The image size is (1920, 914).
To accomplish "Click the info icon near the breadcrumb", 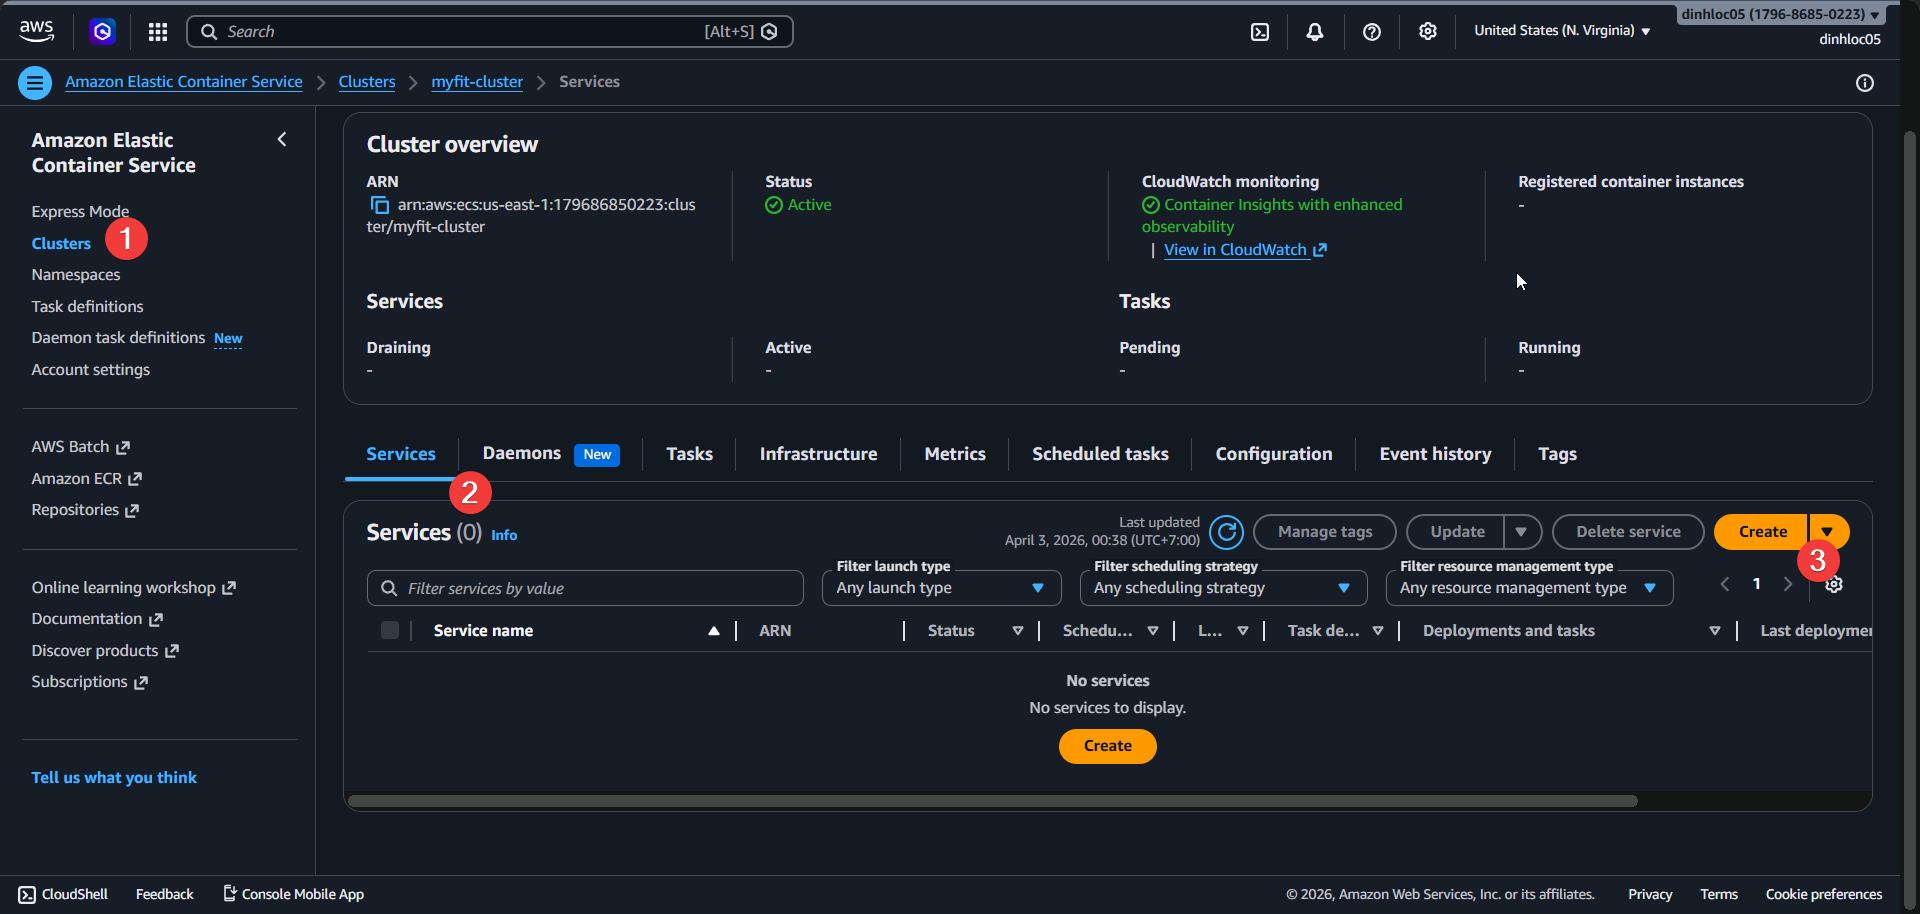I will (x=1865, y=83).
